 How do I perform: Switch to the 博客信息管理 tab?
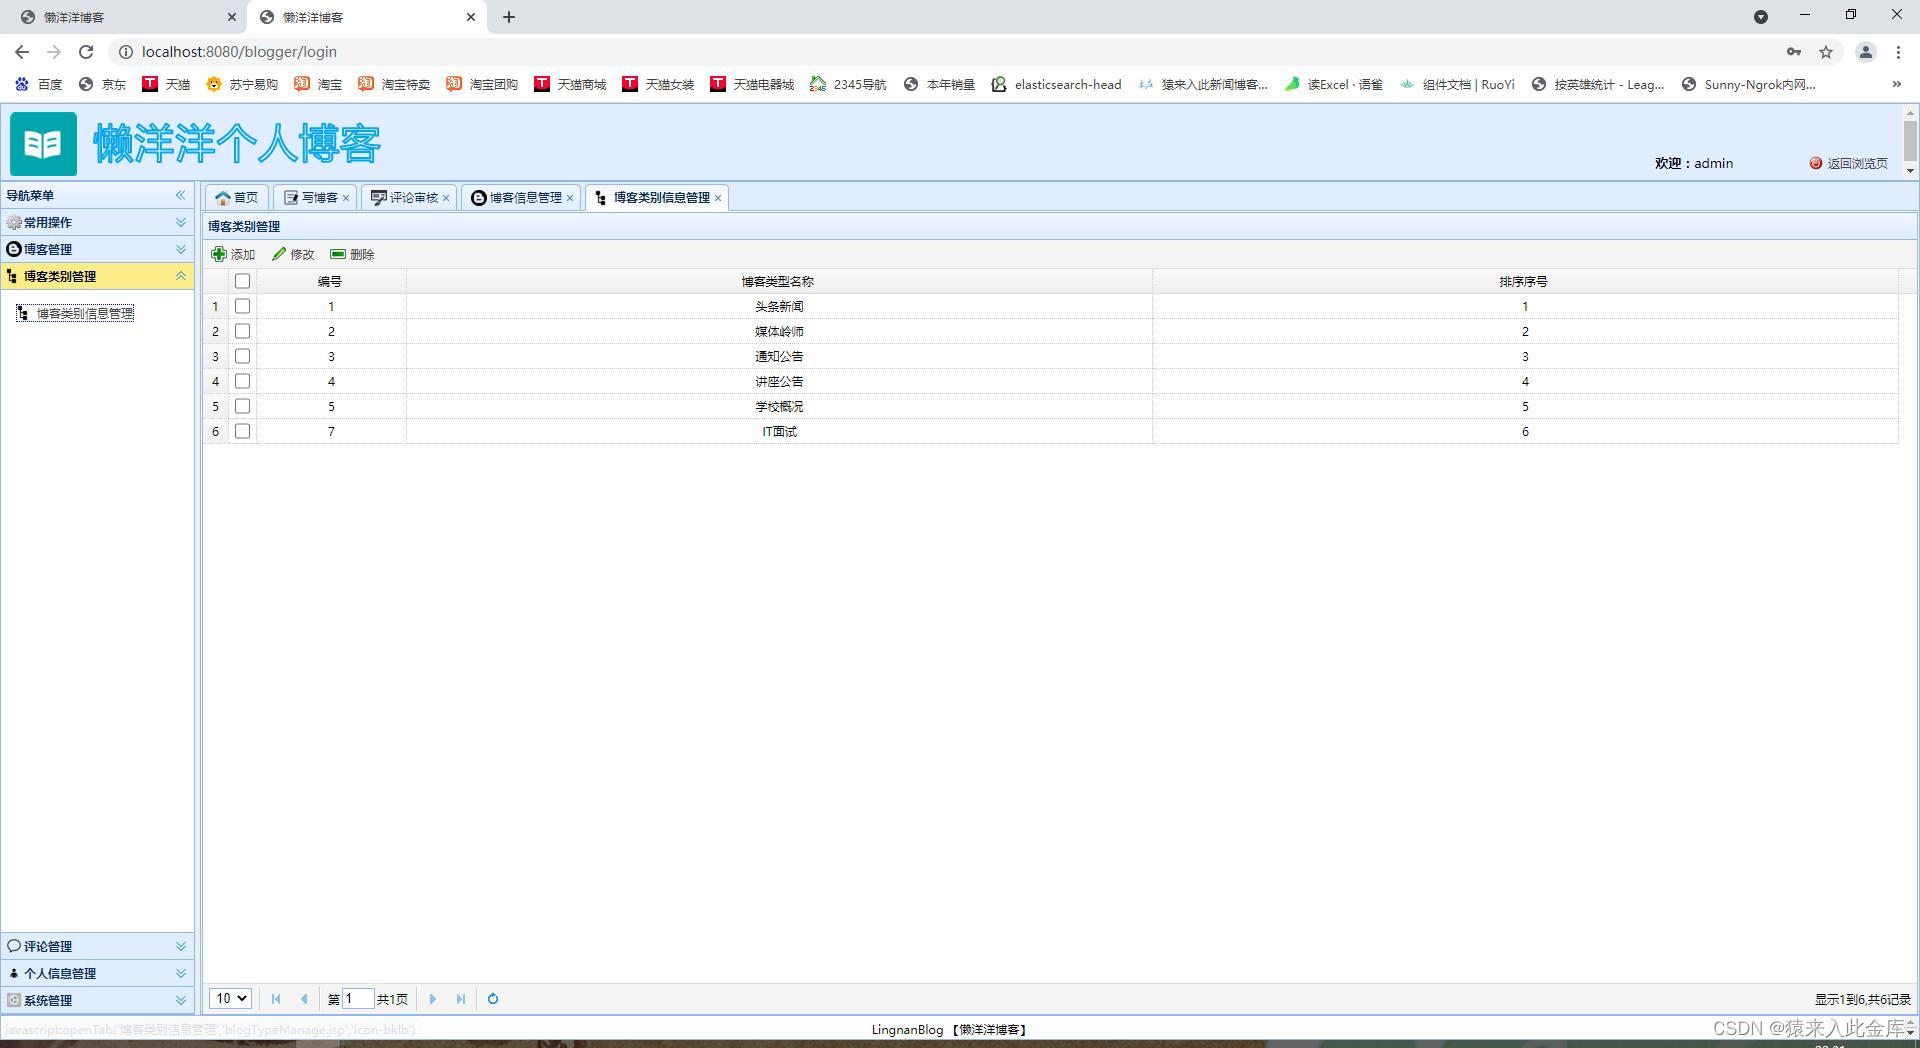[x=517, y=198]
